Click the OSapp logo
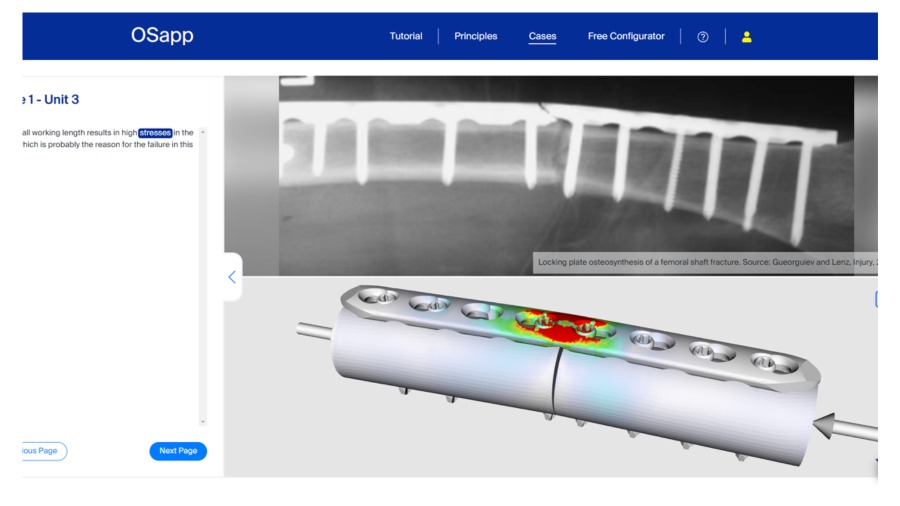Image resolution: width=900 pixels, height=506 pixels. (x=162, y=36)
